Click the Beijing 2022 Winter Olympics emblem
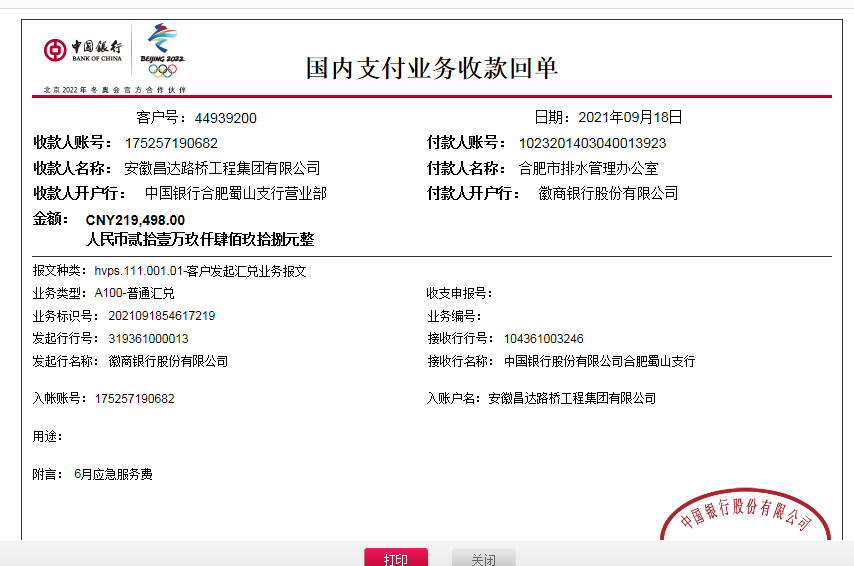 pyautogui.click(x=162, y=50)
